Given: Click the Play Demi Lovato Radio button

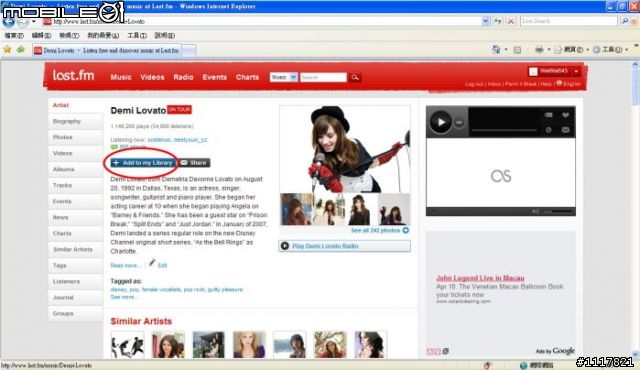Looking at the screenshot, I should [x=344, y=246].
